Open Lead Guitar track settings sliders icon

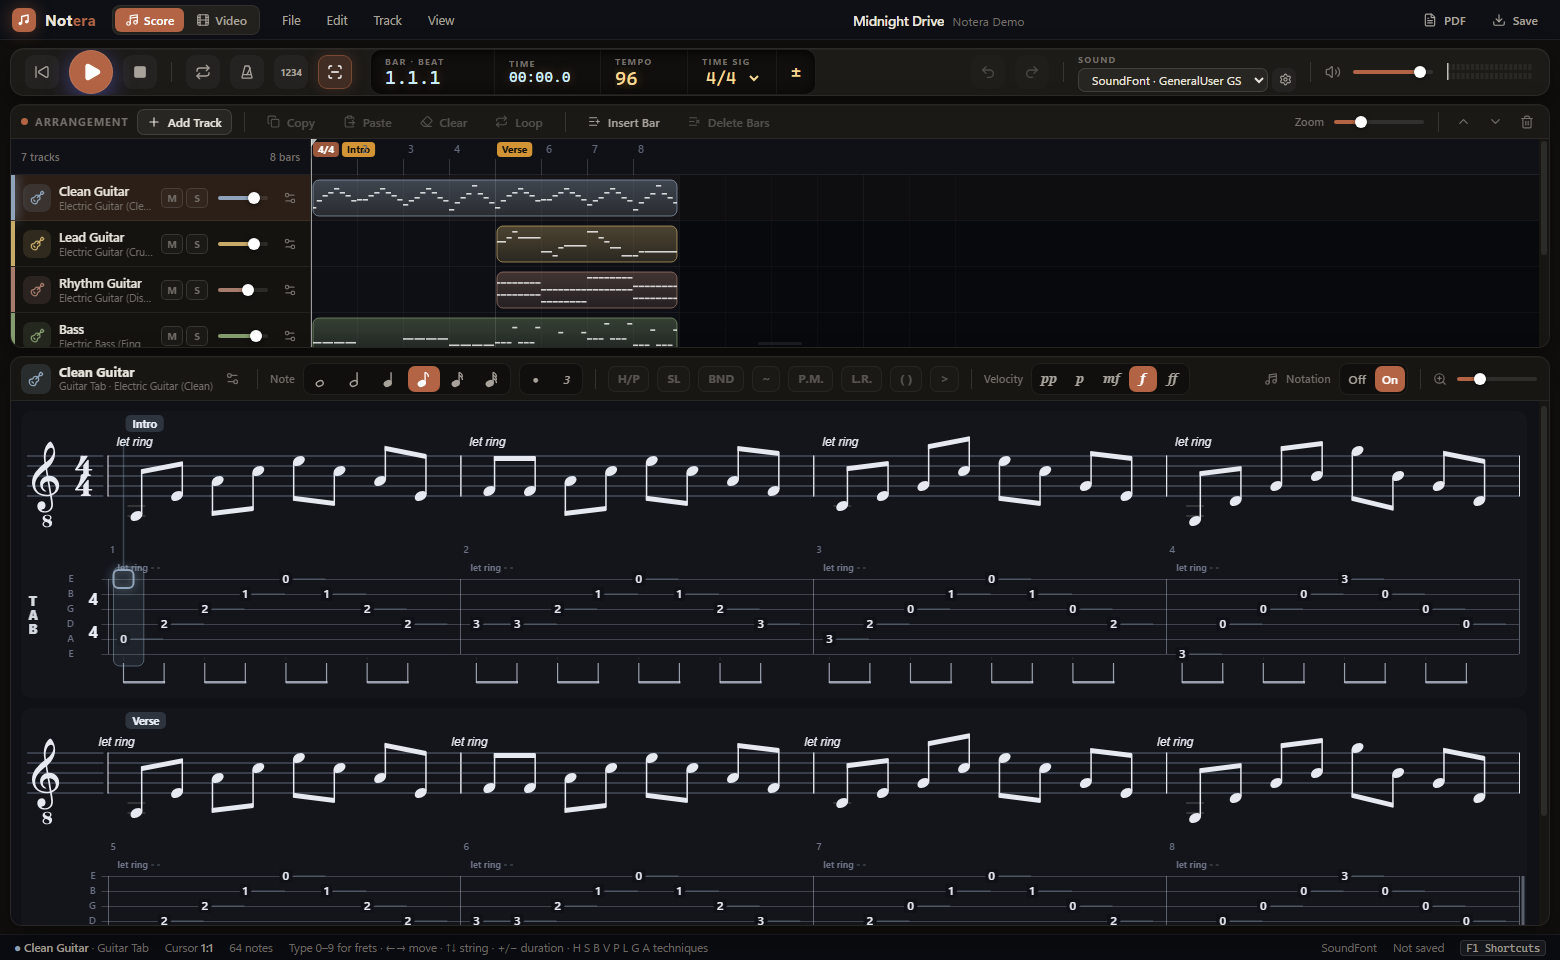click(x=290, y=244)
